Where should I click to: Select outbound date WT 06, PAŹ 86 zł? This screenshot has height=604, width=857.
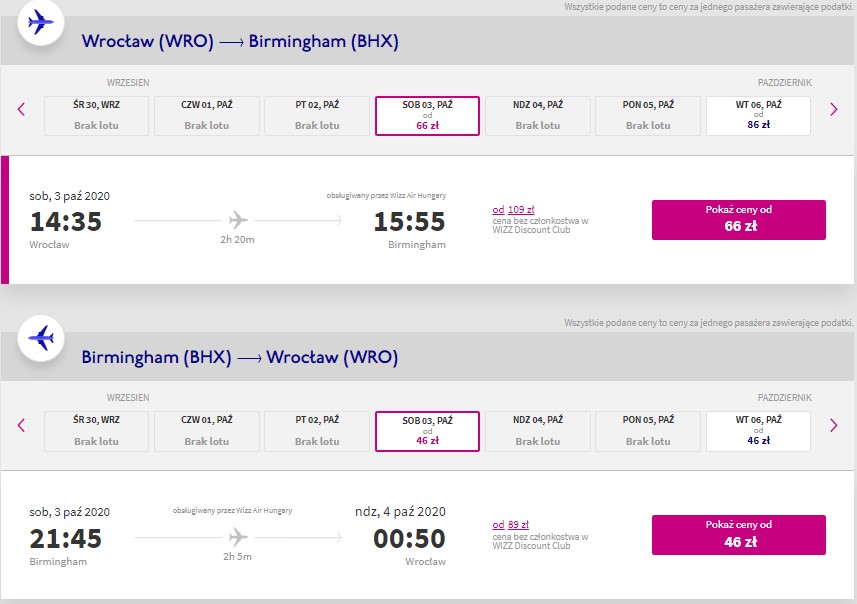pos(758,115)
